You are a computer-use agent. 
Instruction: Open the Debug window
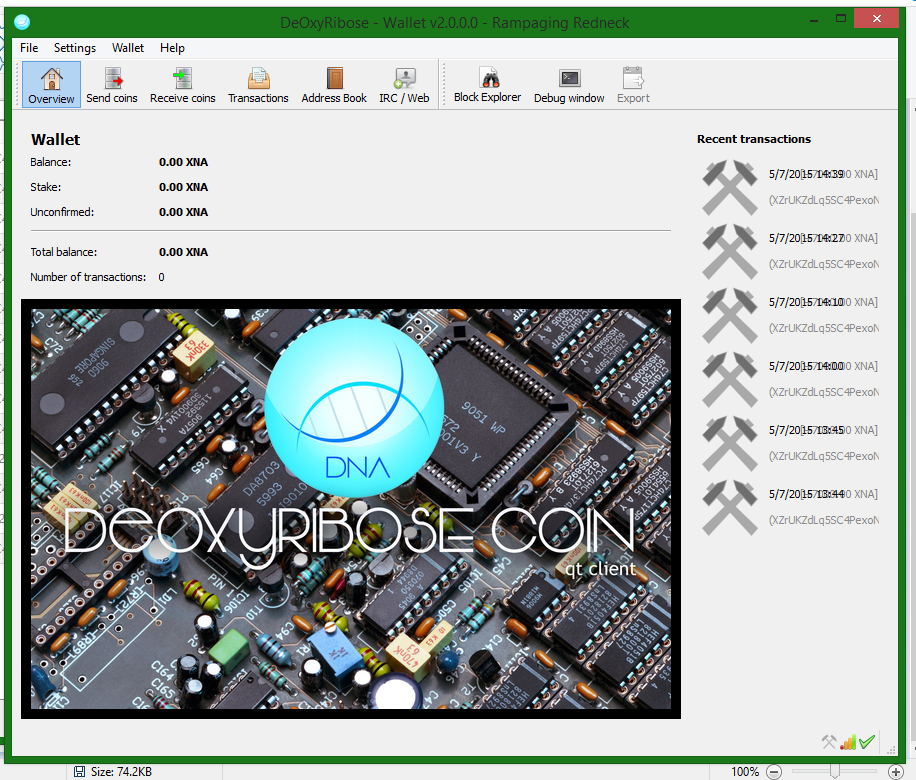[x=569, y=85]
